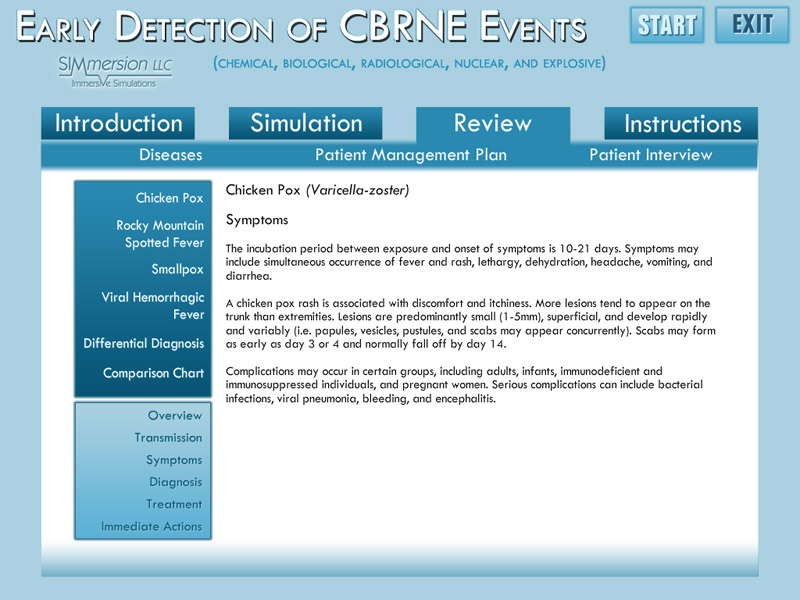The height and width of the screenshot is (600, 800).
Task: Click the paragraph beginning 'A chicken pox rash'
Action: (470, 323)
